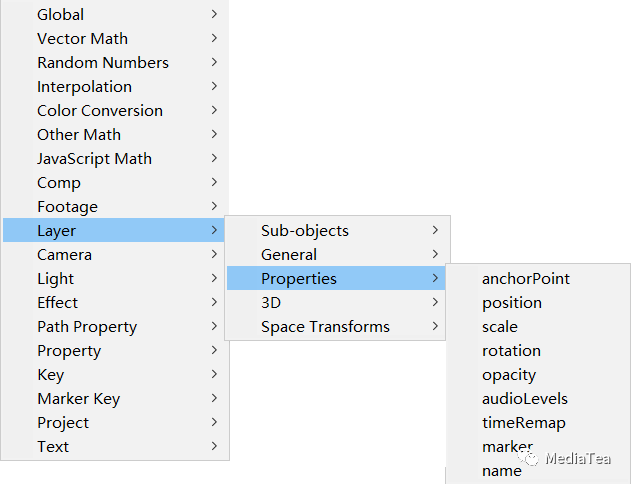Open the Global submenu

click(60, 15)
